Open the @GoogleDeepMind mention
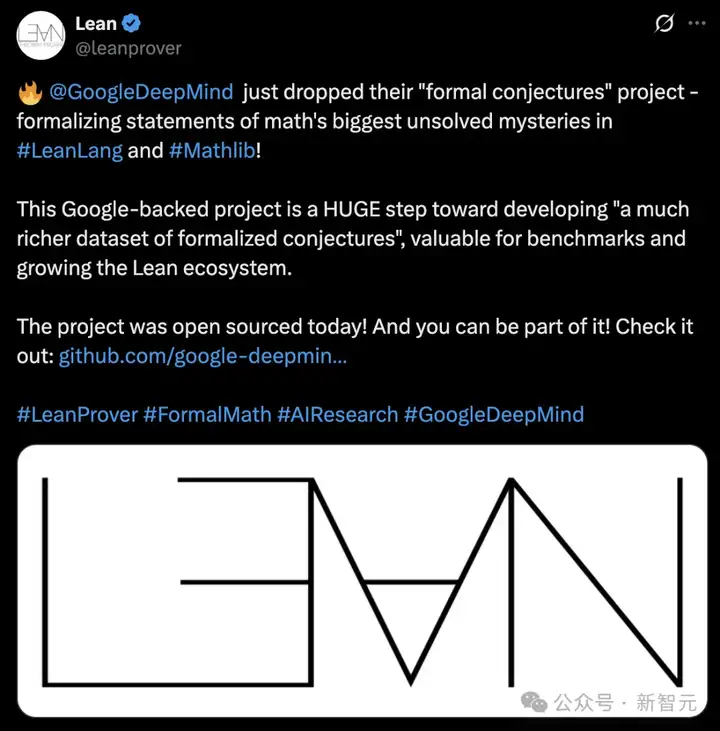Screen dimensions: 720x731 pyautogui.click(x=141, y=92)
